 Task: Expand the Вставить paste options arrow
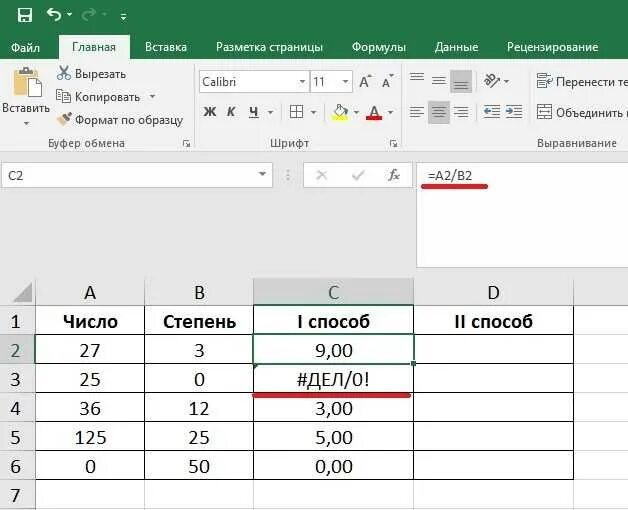tap(26, 123)
